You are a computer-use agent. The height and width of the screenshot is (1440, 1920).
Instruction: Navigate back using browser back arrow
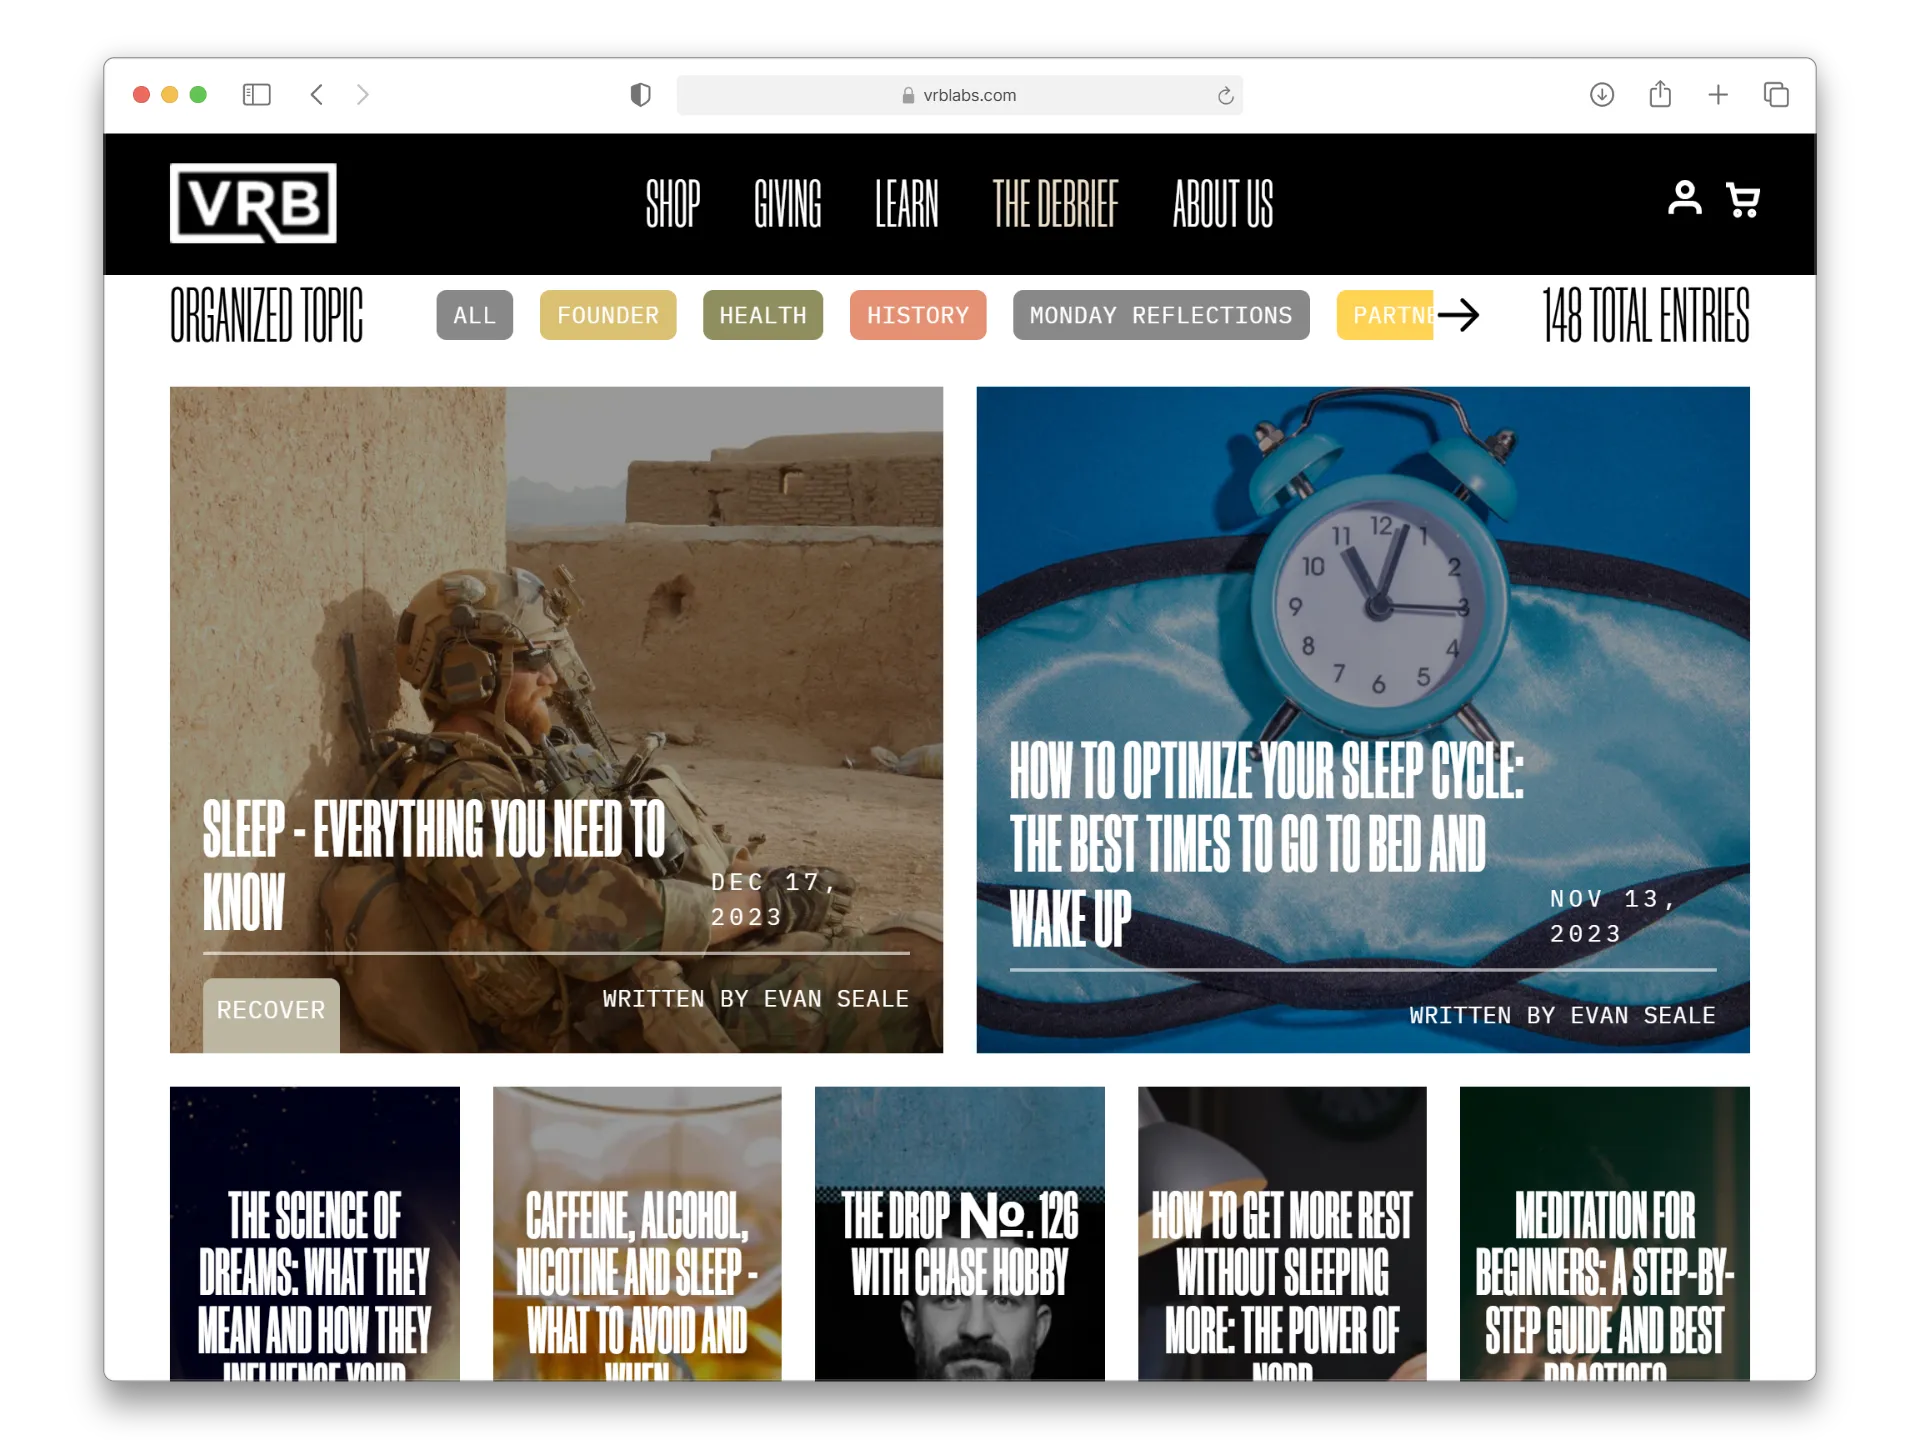[317, 94]
